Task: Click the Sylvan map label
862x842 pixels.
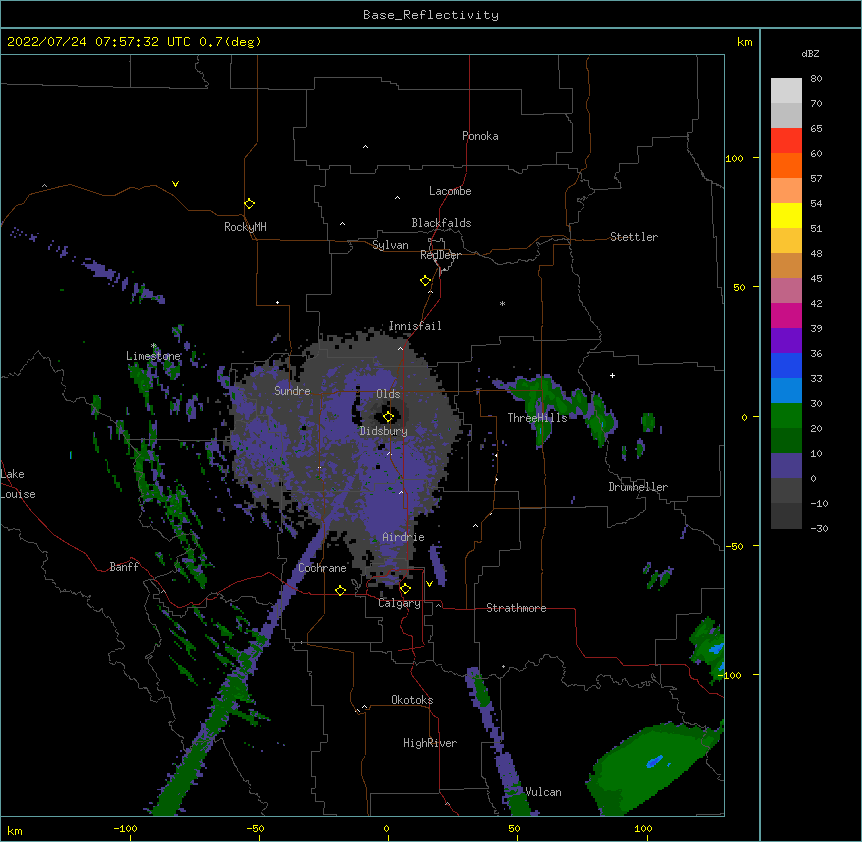Action: pyautogui.click(x=390, y=245)
